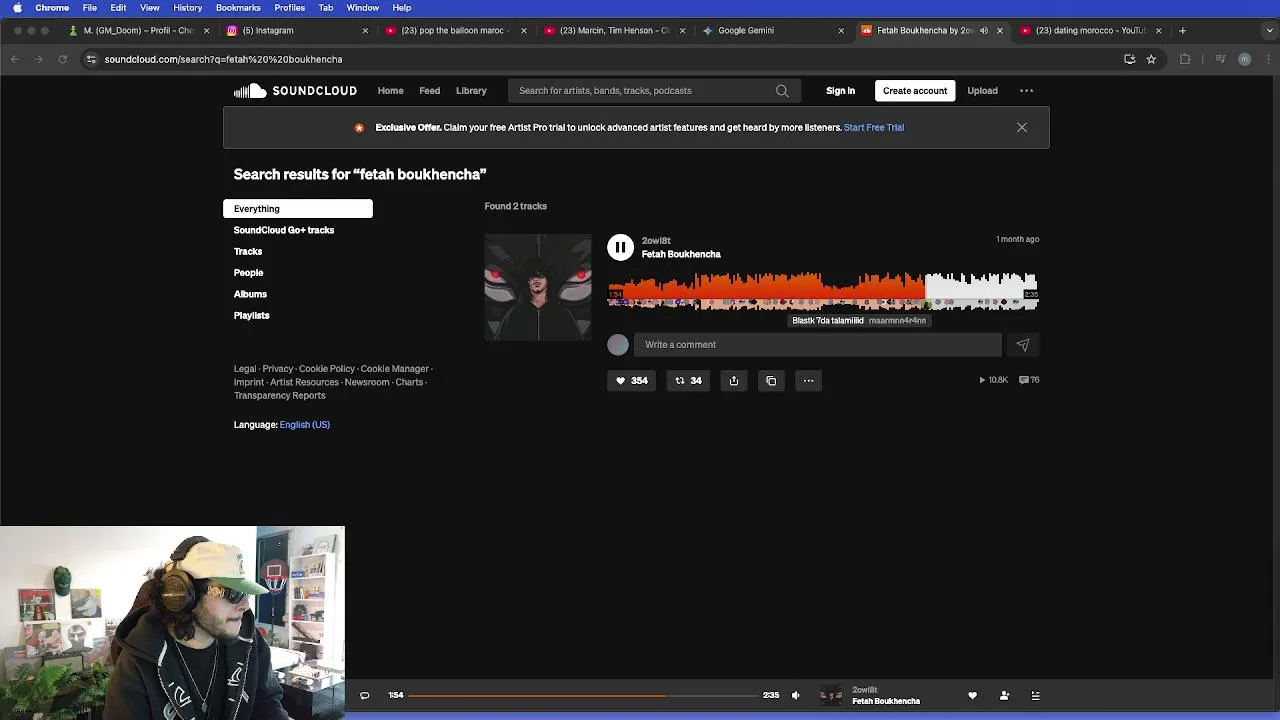Filter by SoundCloud Go+ tracks
Image resolution: width=1280 pixels, height=720 pixels.
(x=284, y=230)
